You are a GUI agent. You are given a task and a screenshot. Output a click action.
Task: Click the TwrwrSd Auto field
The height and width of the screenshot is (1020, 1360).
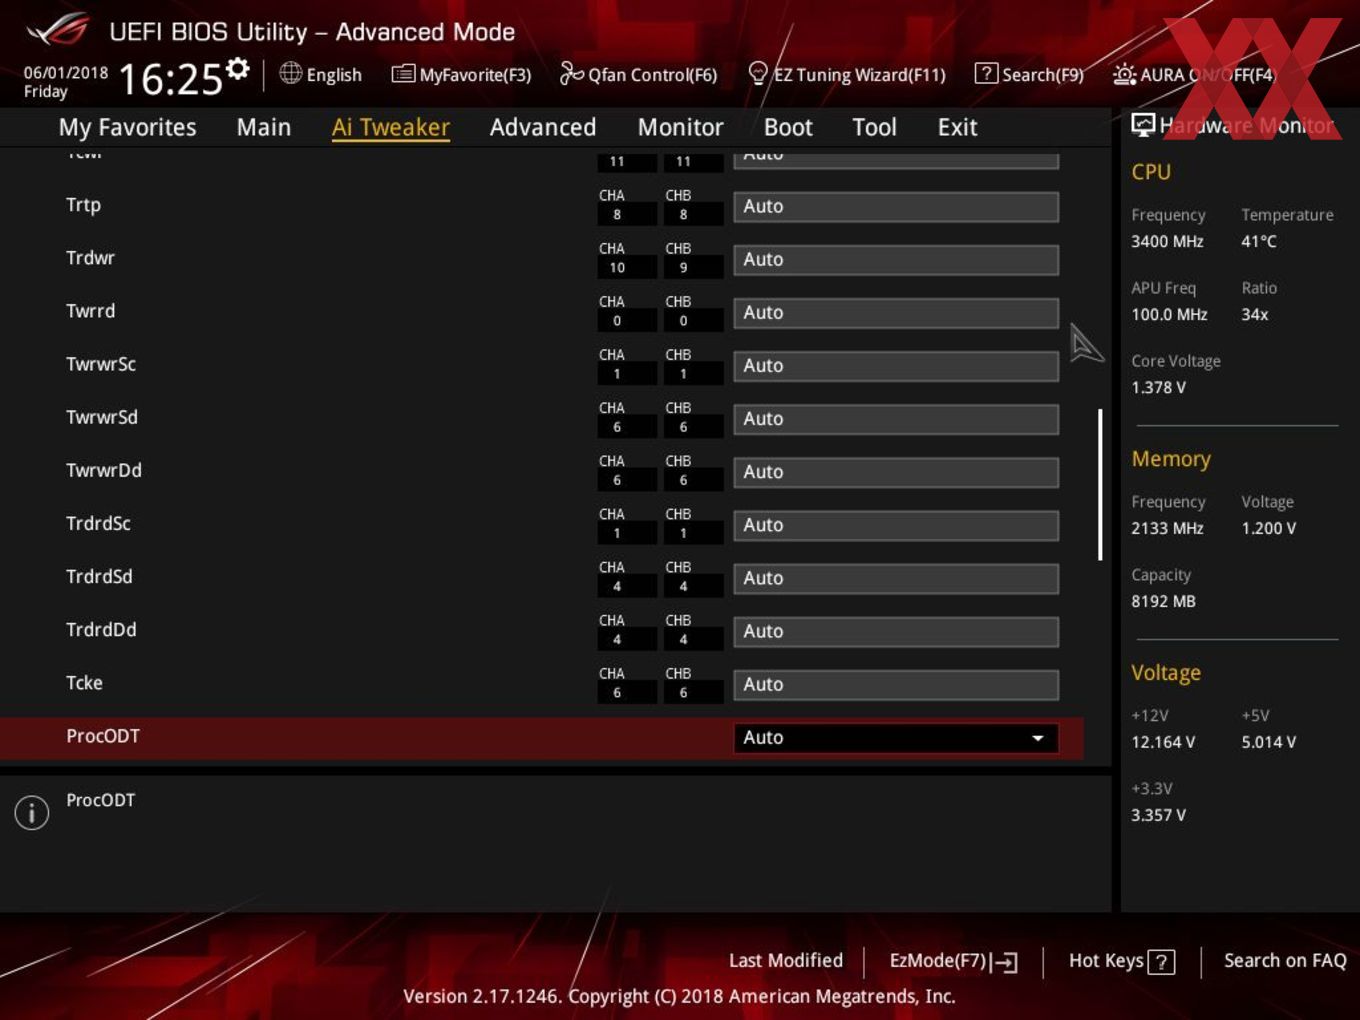pyautogui.click(x=896, y=419)
